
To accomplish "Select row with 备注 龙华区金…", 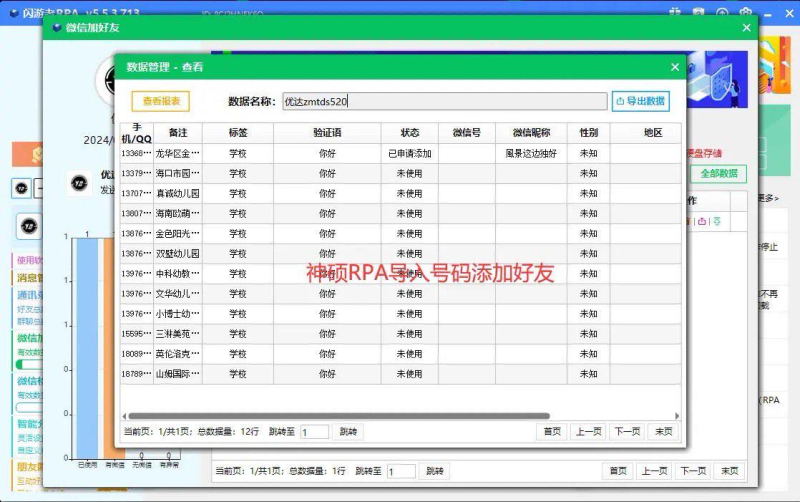I will pyautogui.click(x=401, y=154).
